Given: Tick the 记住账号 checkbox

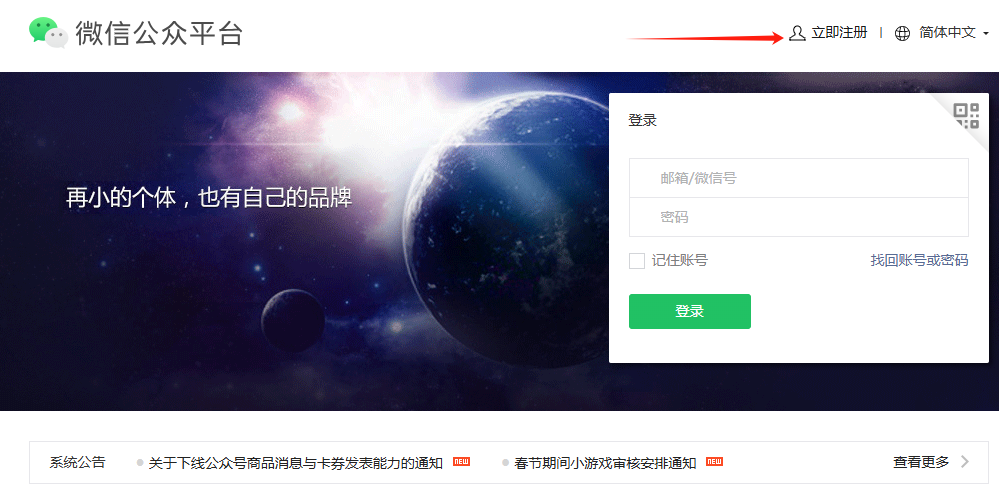Looking at the screenshot, I should pyautogui.click(x=636, y=260).
